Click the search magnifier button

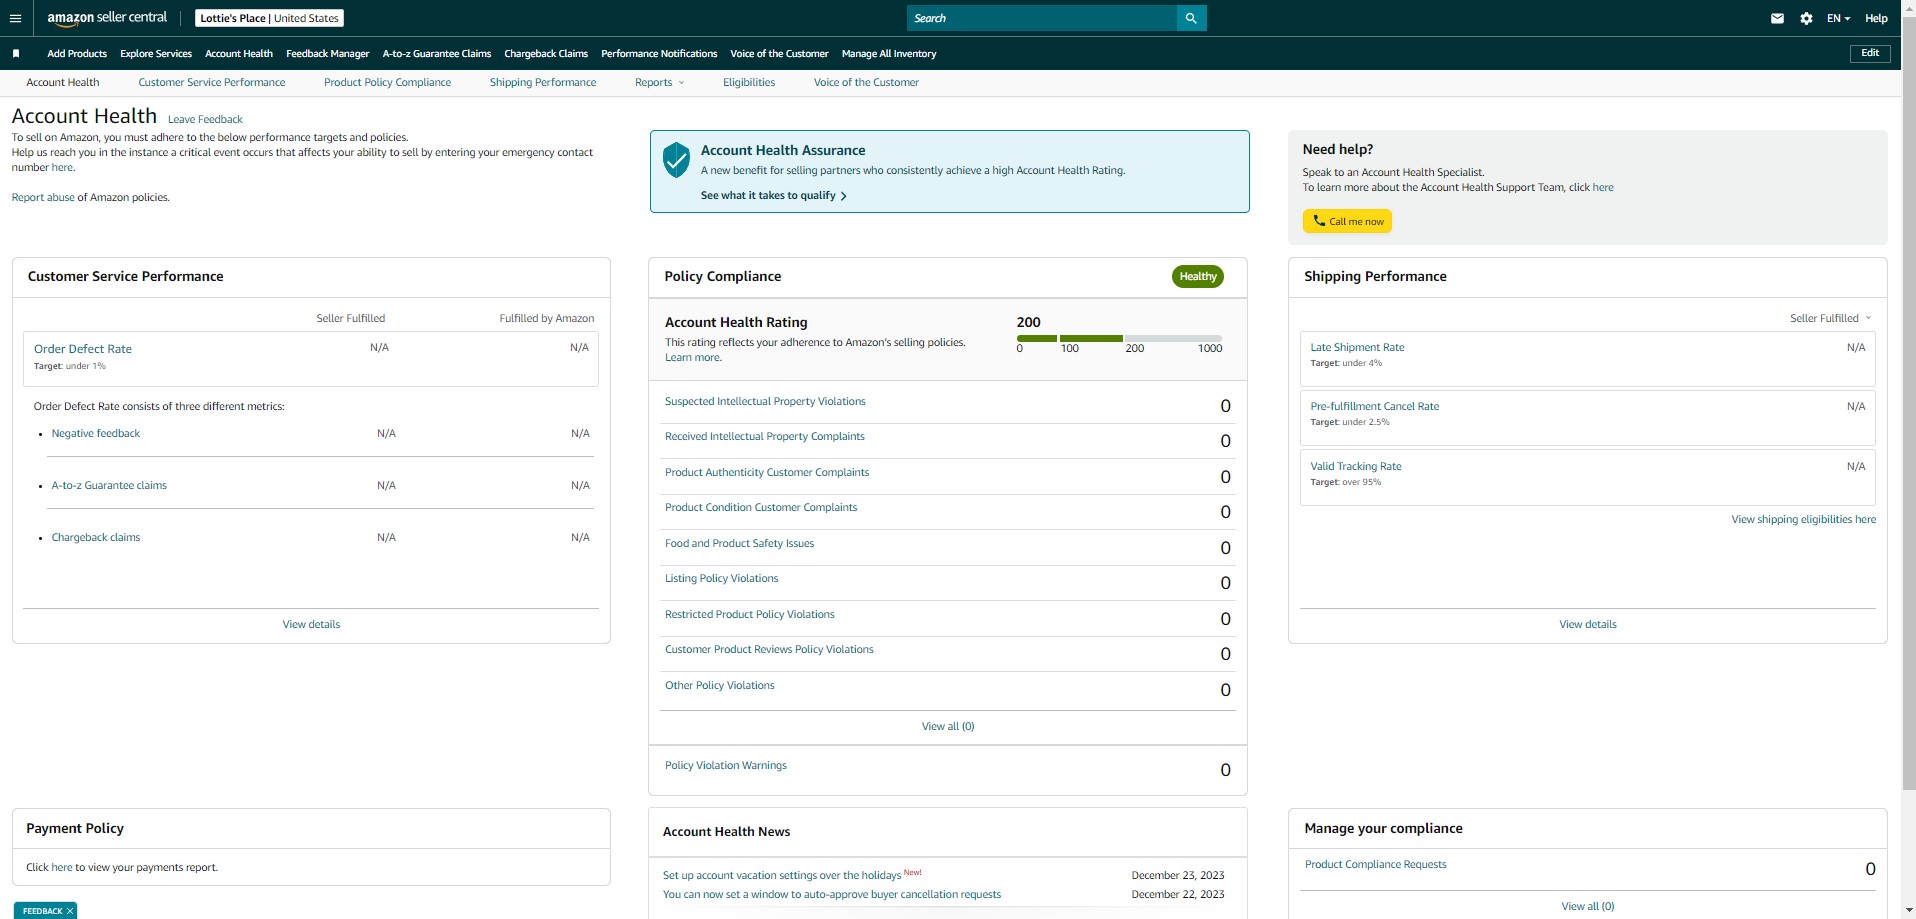click(x=1191, y=18)
